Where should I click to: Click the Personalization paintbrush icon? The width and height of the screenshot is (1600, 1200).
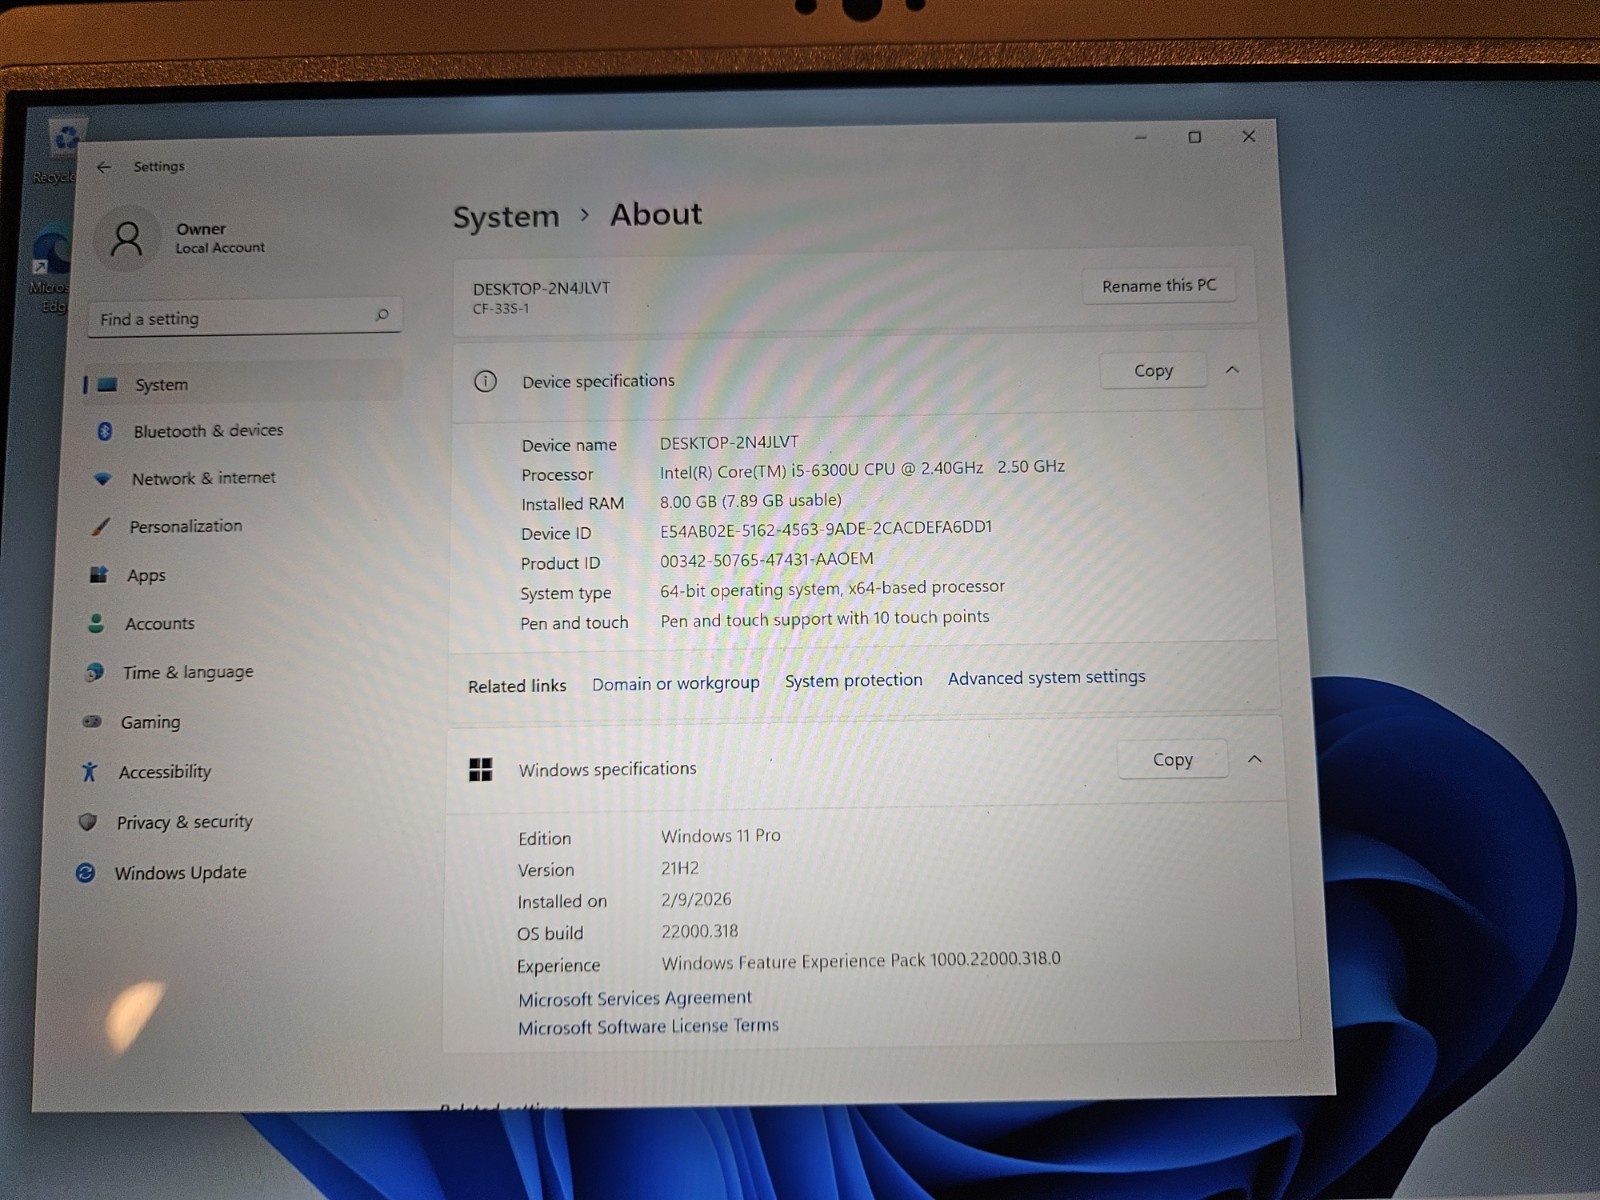(x=100, y=527)
